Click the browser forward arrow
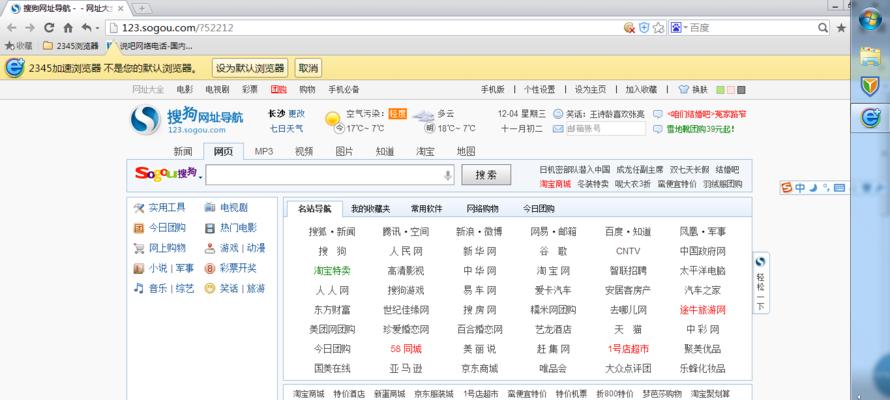This screenshot has width=890, height=400. [x=30, y=28]
